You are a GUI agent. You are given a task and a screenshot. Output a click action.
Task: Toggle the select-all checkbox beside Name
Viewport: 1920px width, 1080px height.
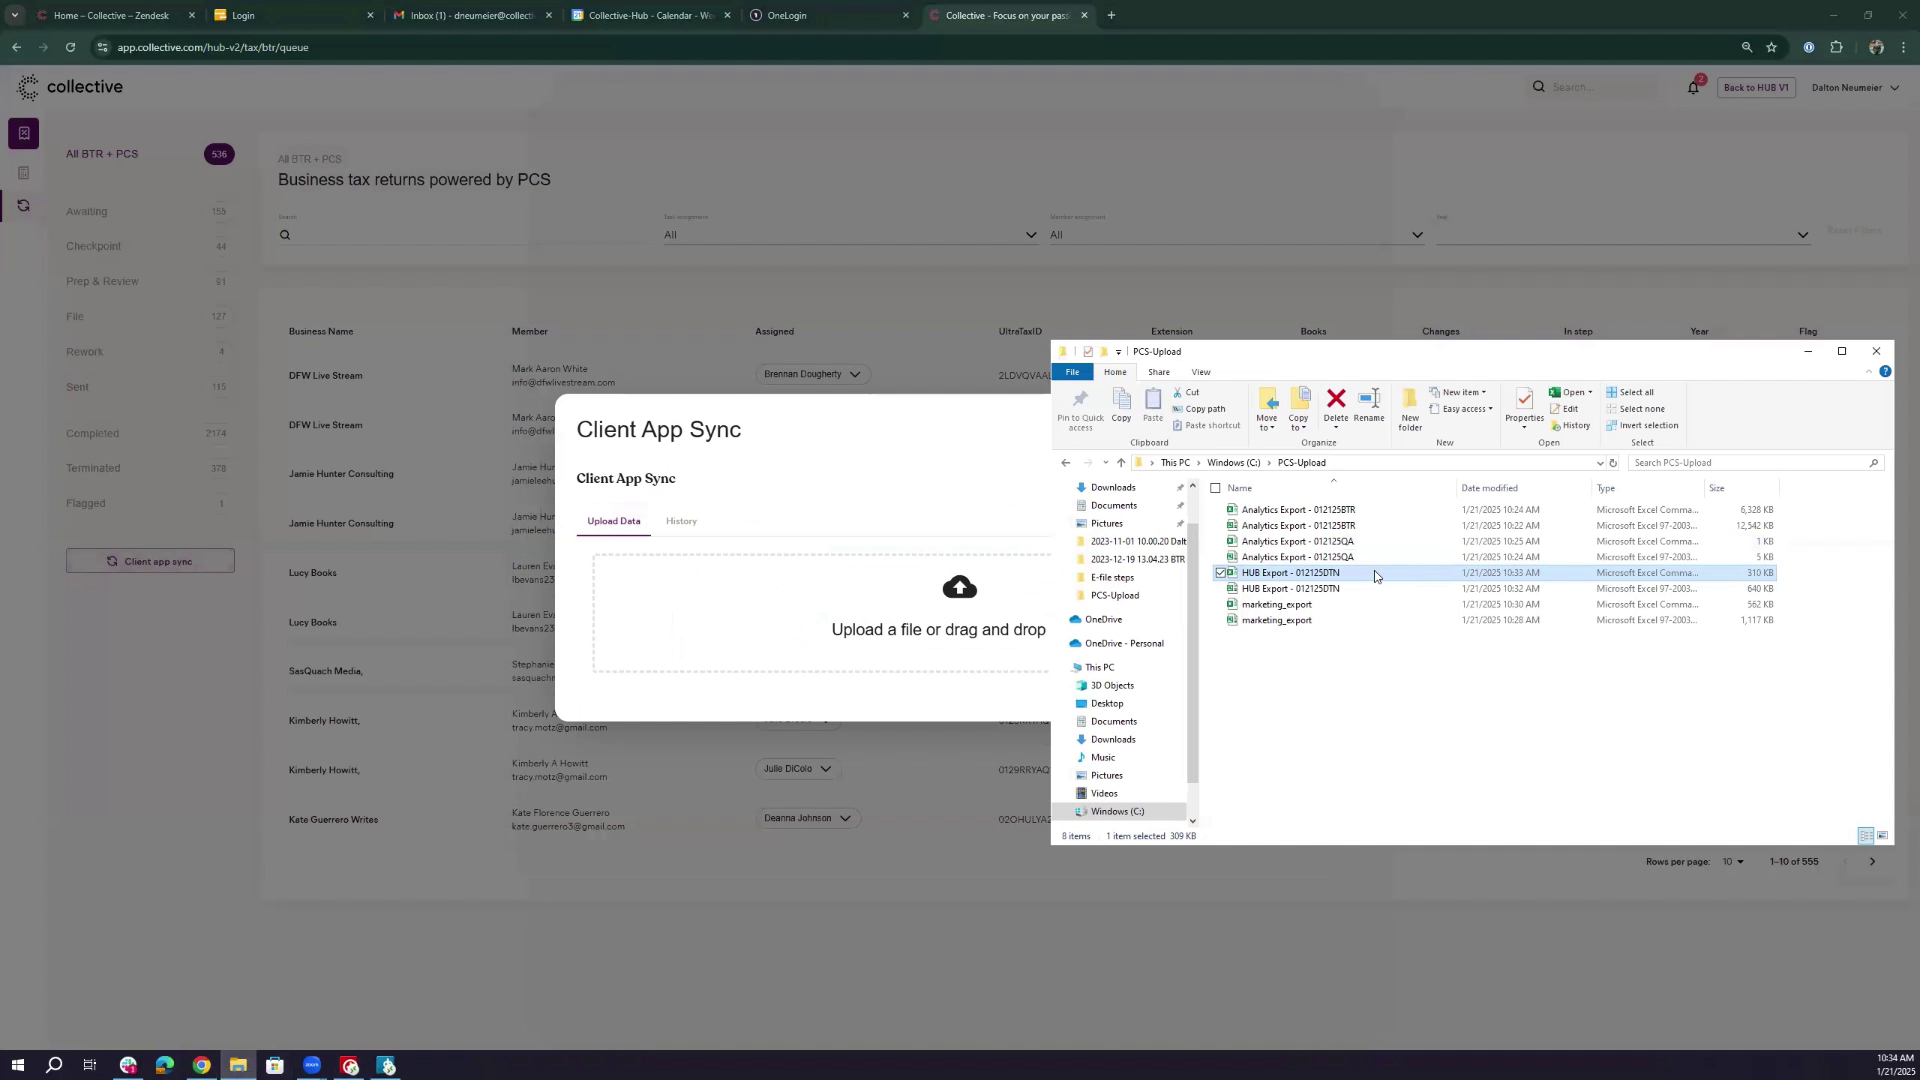pyautogui.click(x=1215, y=488)
